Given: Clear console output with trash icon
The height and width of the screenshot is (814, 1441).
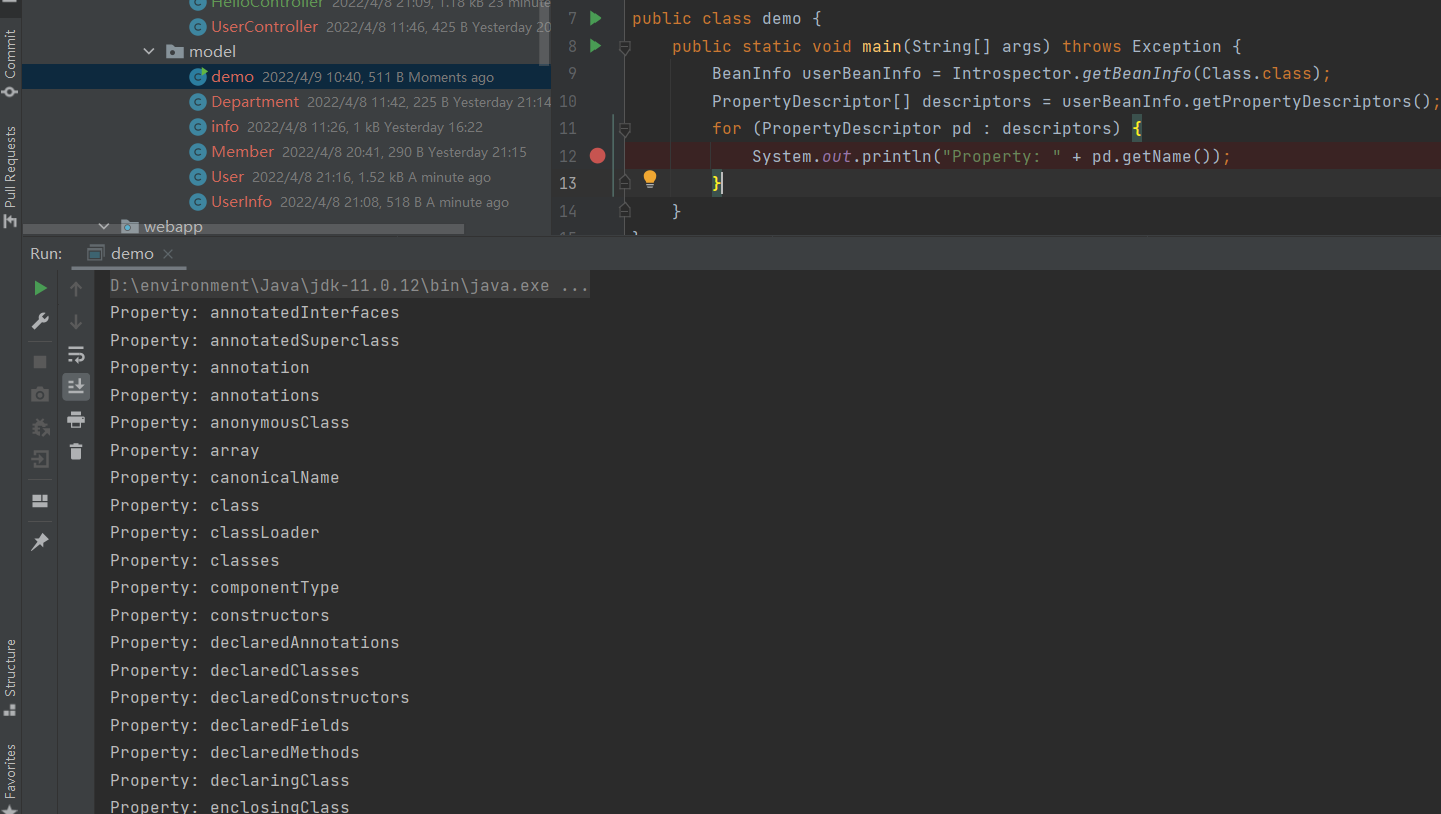Looking at the screenshot, I should (x=76, y=452).
